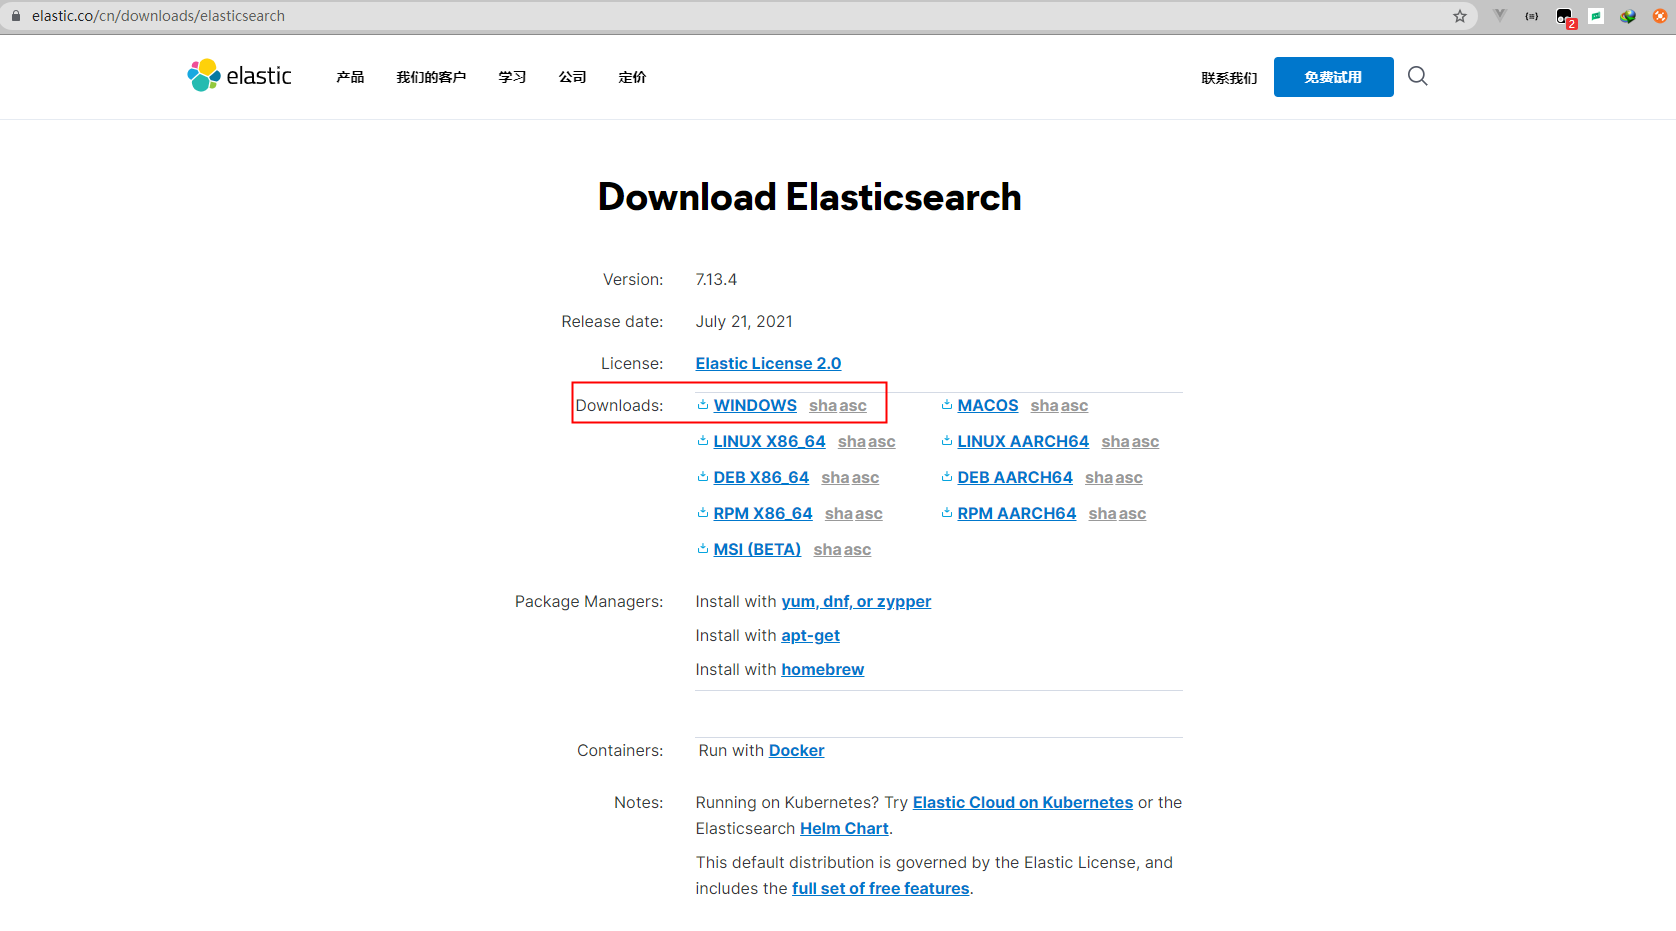Open the yum, dnf, or zypper link
Viewport: 1676px width, 931px height.
[856, 601]
